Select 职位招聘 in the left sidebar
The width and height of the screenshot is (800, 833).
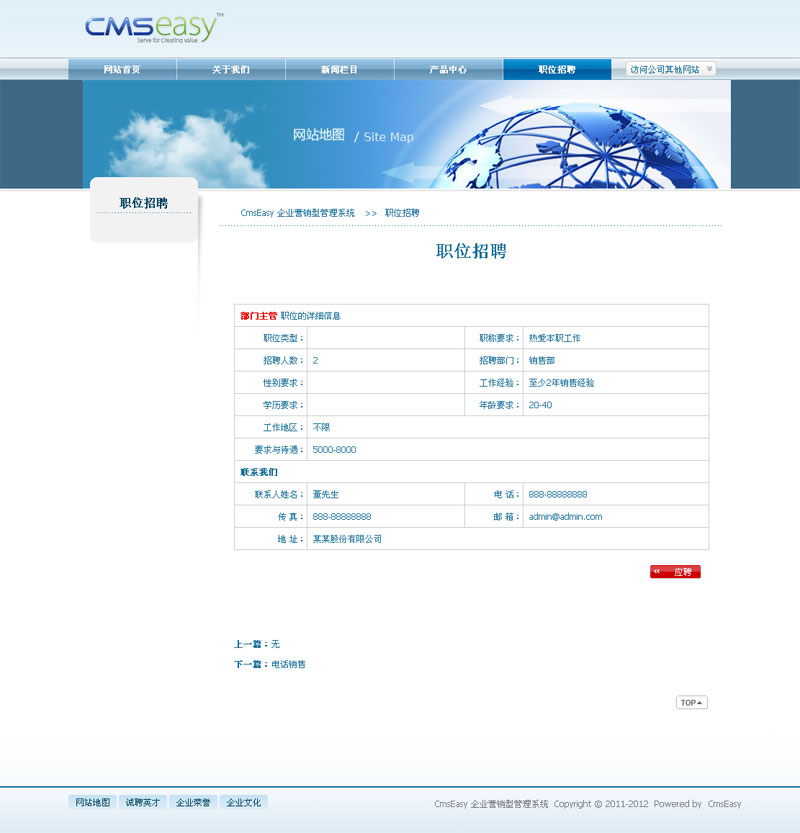click(144, 203)
